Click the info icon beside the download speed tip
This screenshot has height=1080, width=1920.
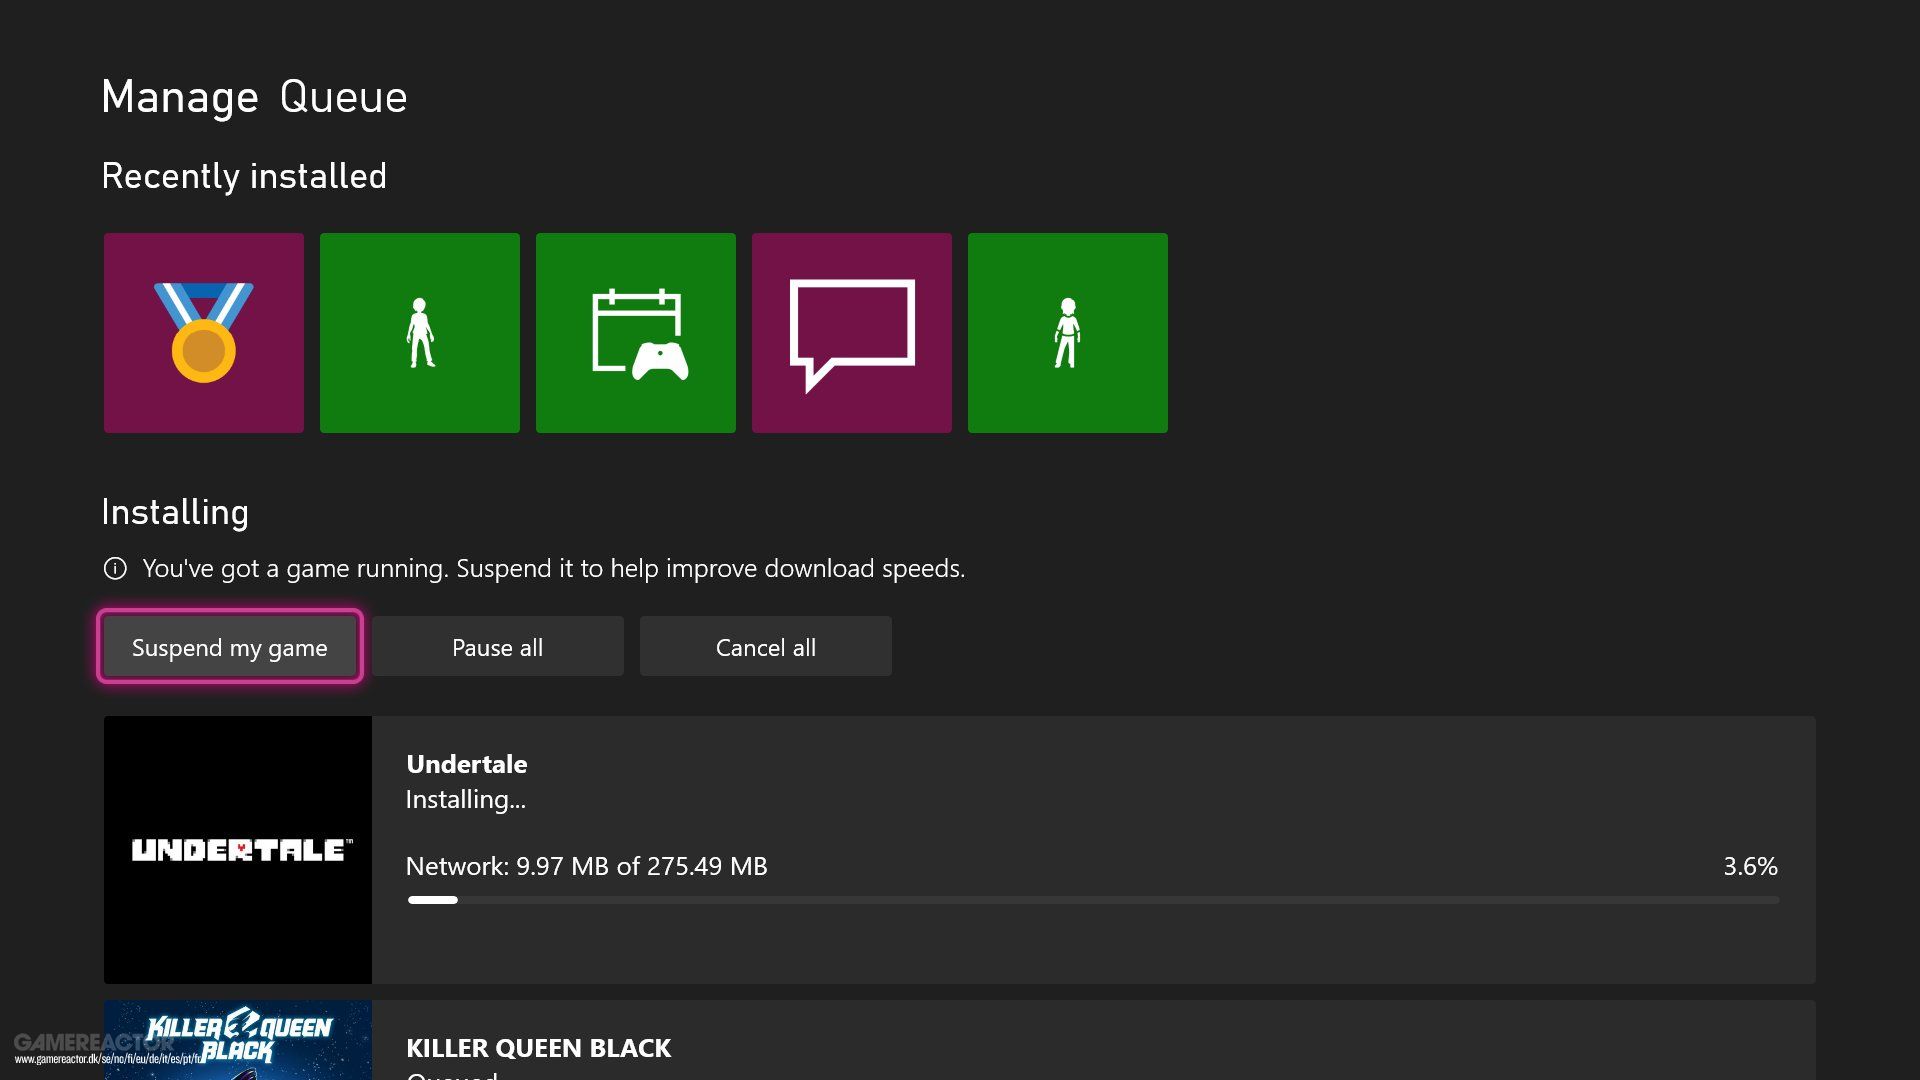(116, 568)
